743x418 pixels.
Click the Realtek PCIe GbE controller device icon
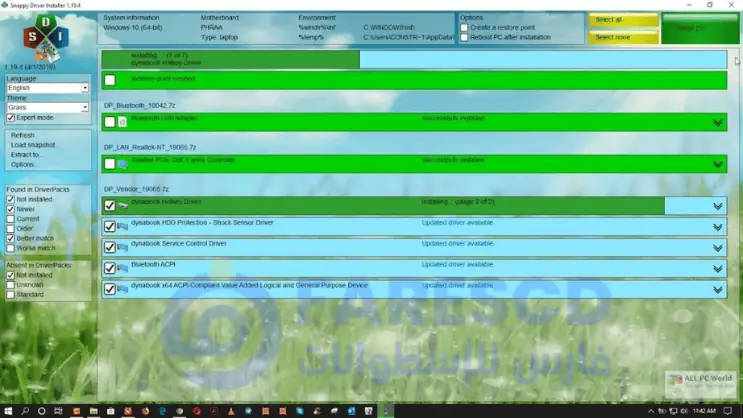[122, 164]
